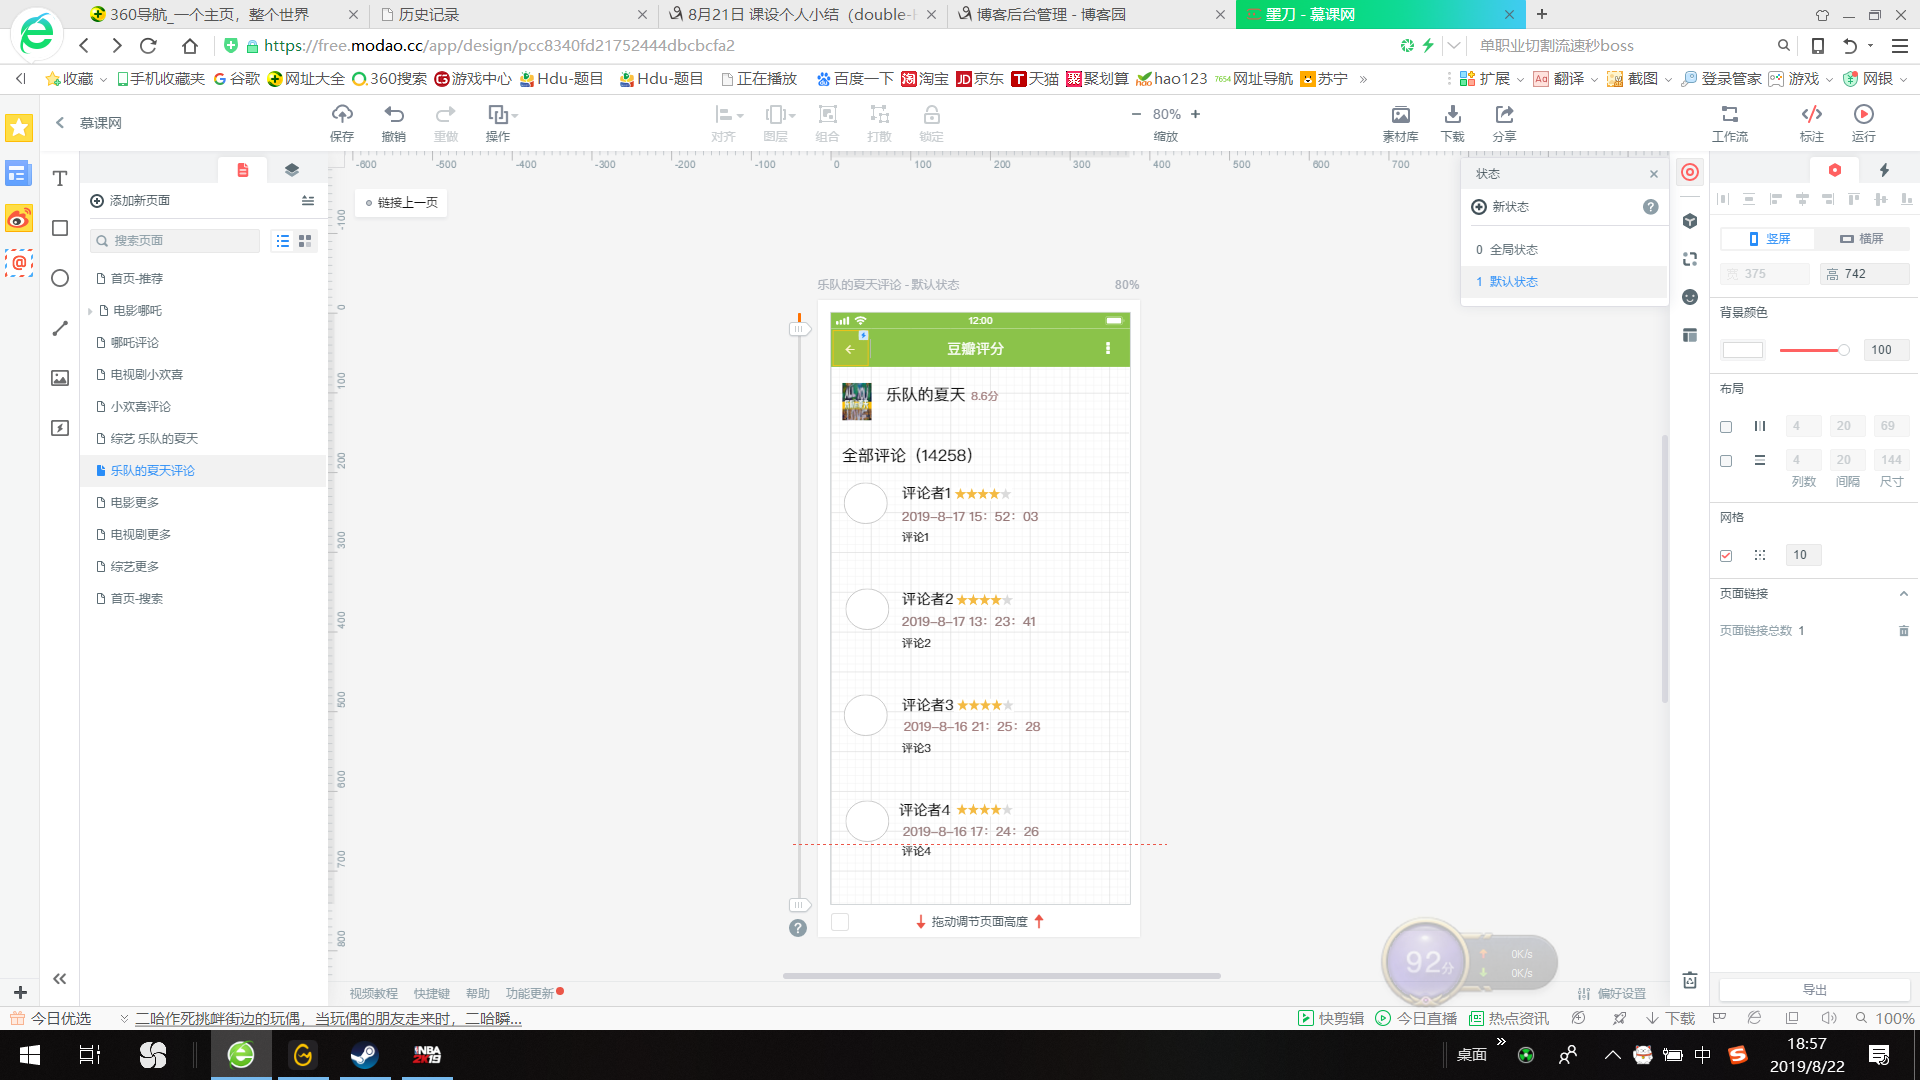Click the 导出 export button

pyautogui.click(x=1814, y=990)
